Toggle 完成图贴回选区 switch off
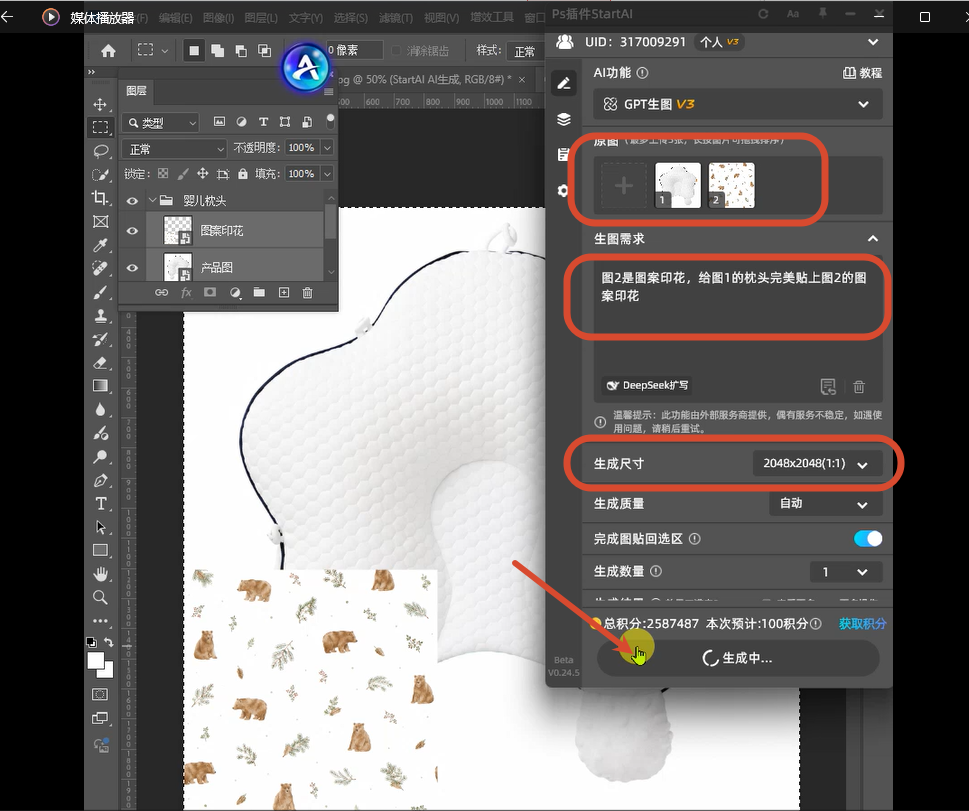Image resolution: width=969 pixels, height=811 pixels. click(x=868, y=538)
